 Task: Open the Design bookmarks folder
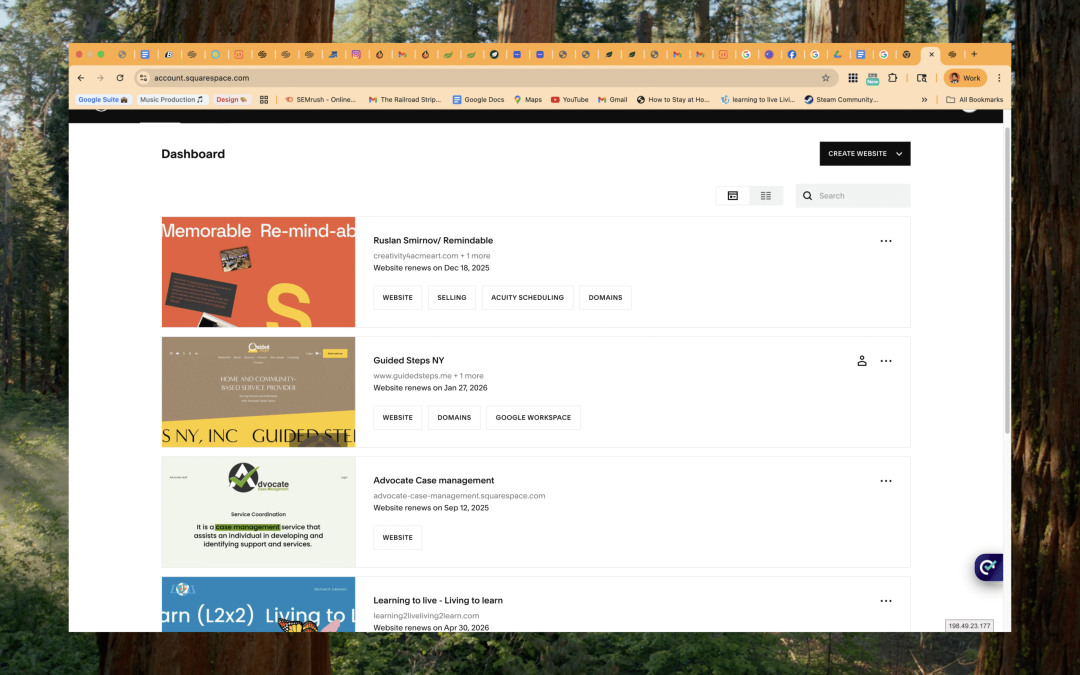coord(230,99)
